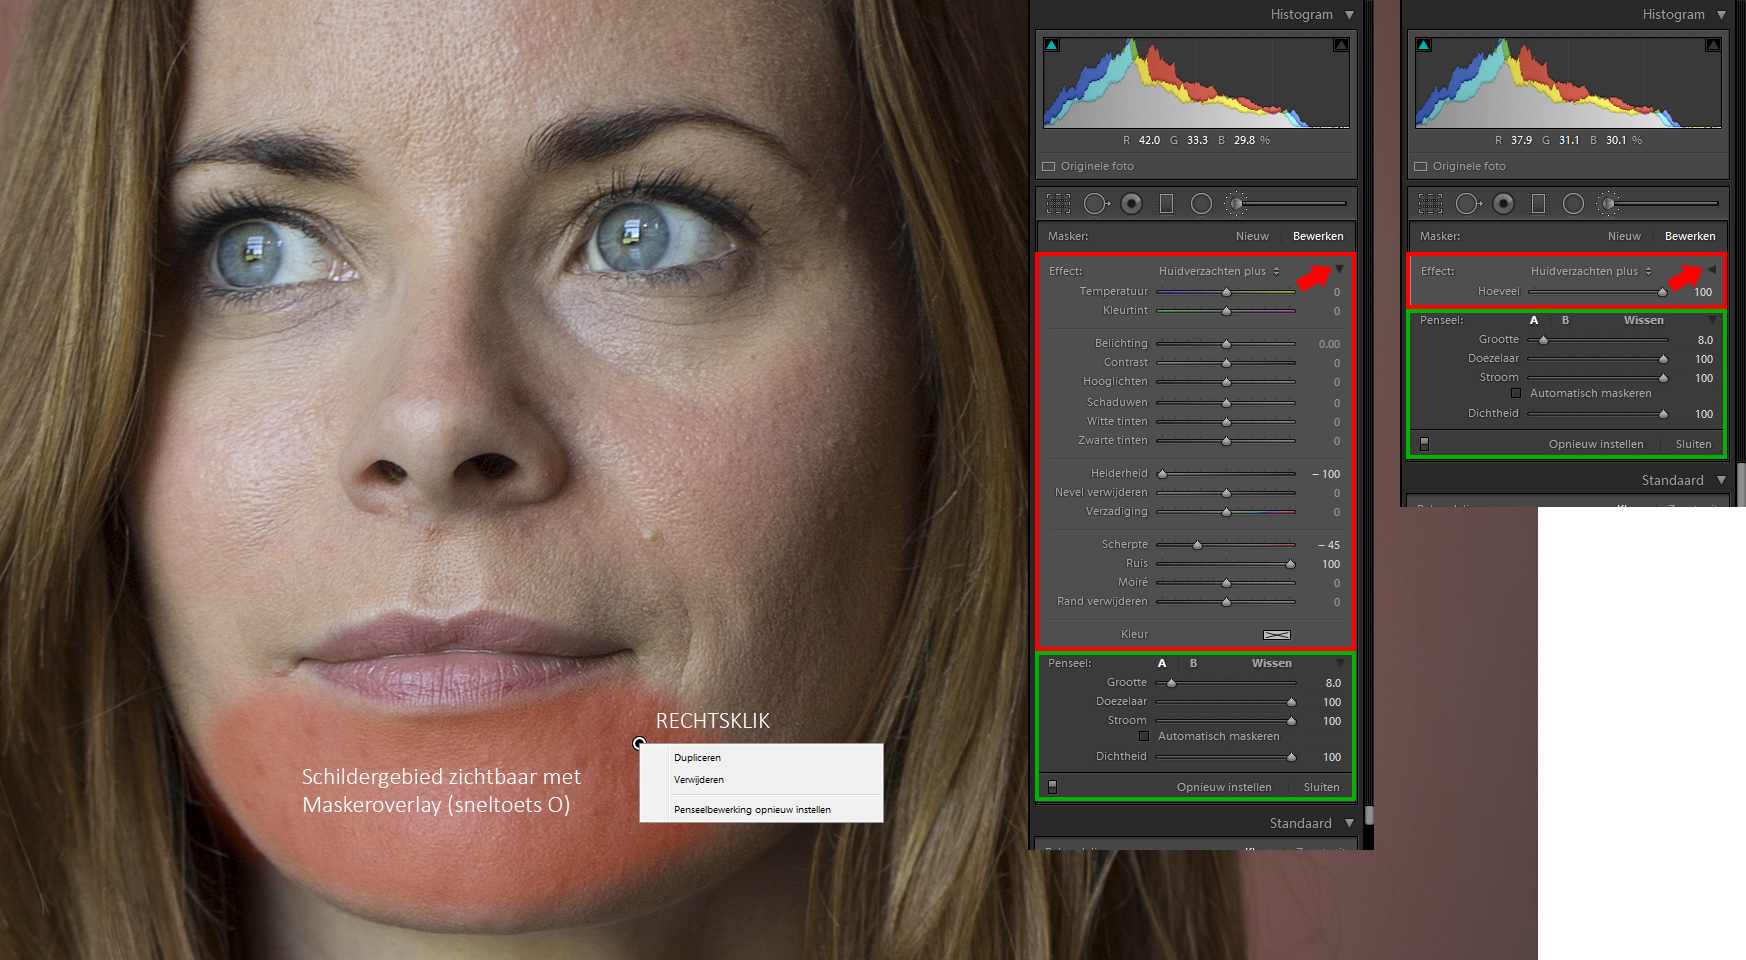This screenshot has height=960, width=1746.
Task: Choose the Radial Filter tool in left panel
Action: [x=1201, y=204]
